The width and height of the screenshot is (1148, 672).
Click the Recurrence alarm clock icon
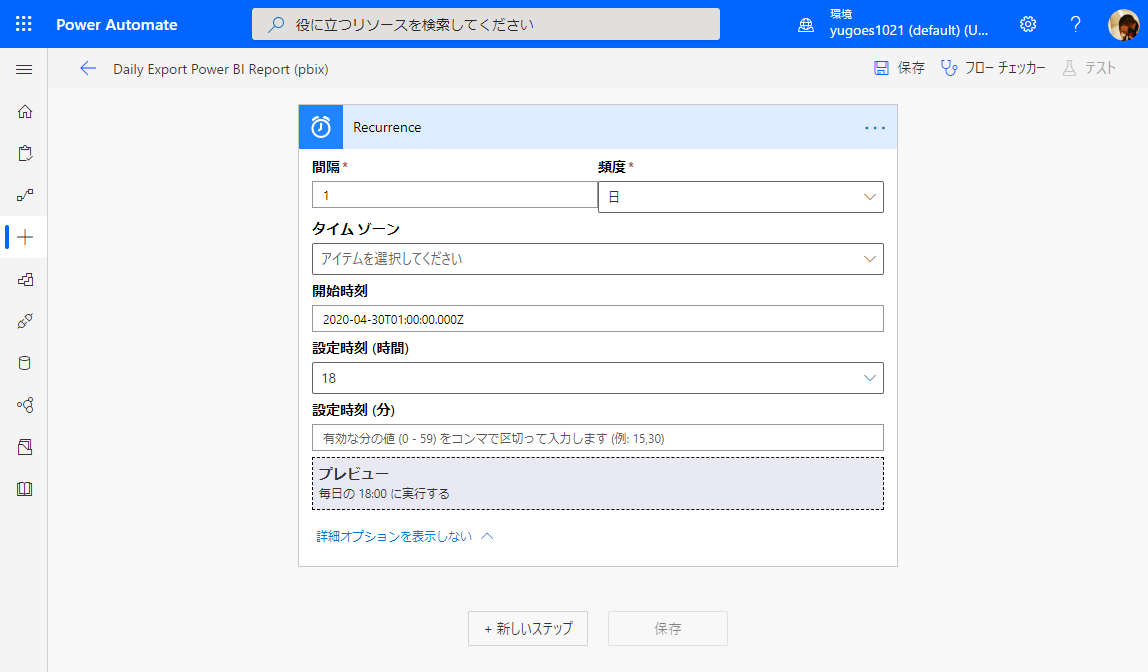[x=321, y=127]
